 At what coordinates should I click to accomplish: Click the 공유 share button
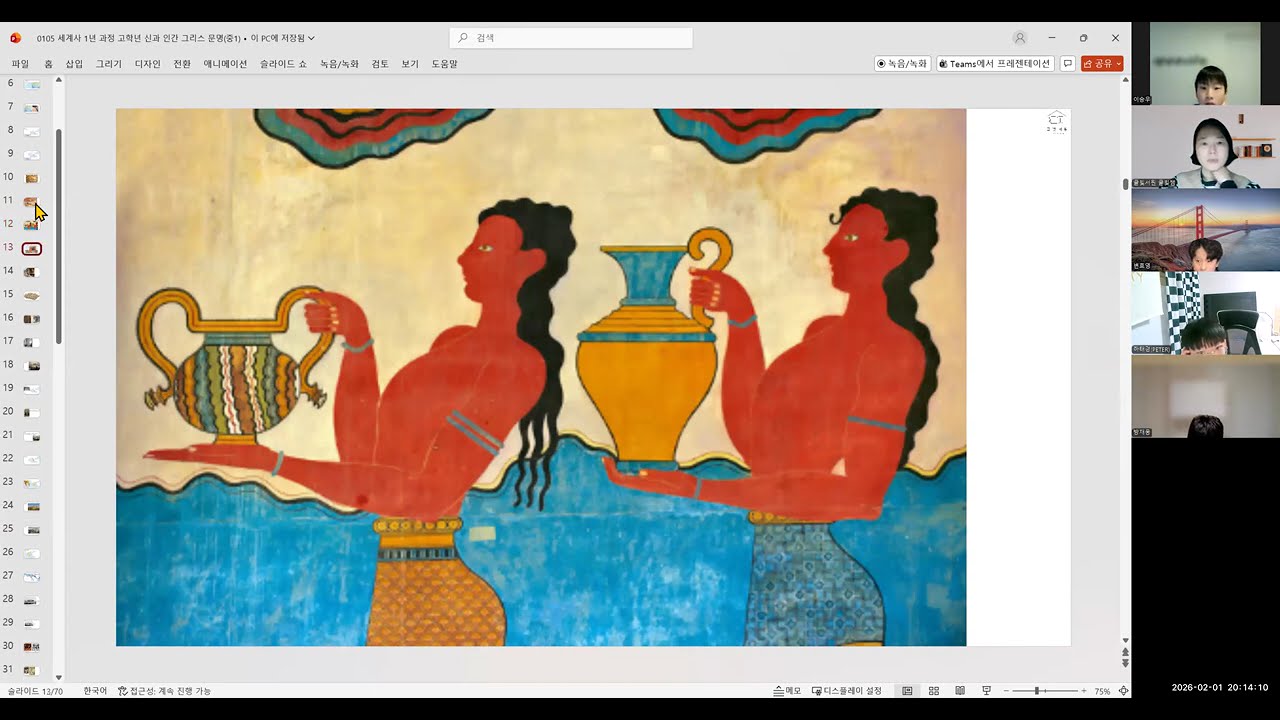pos(1102,63)
